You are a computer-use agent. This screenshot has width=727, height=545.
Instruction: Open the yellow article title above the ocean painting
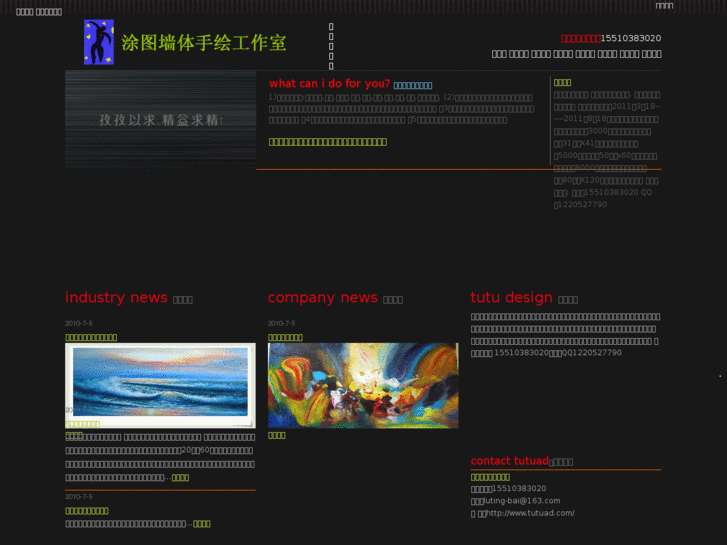[91, 338]
